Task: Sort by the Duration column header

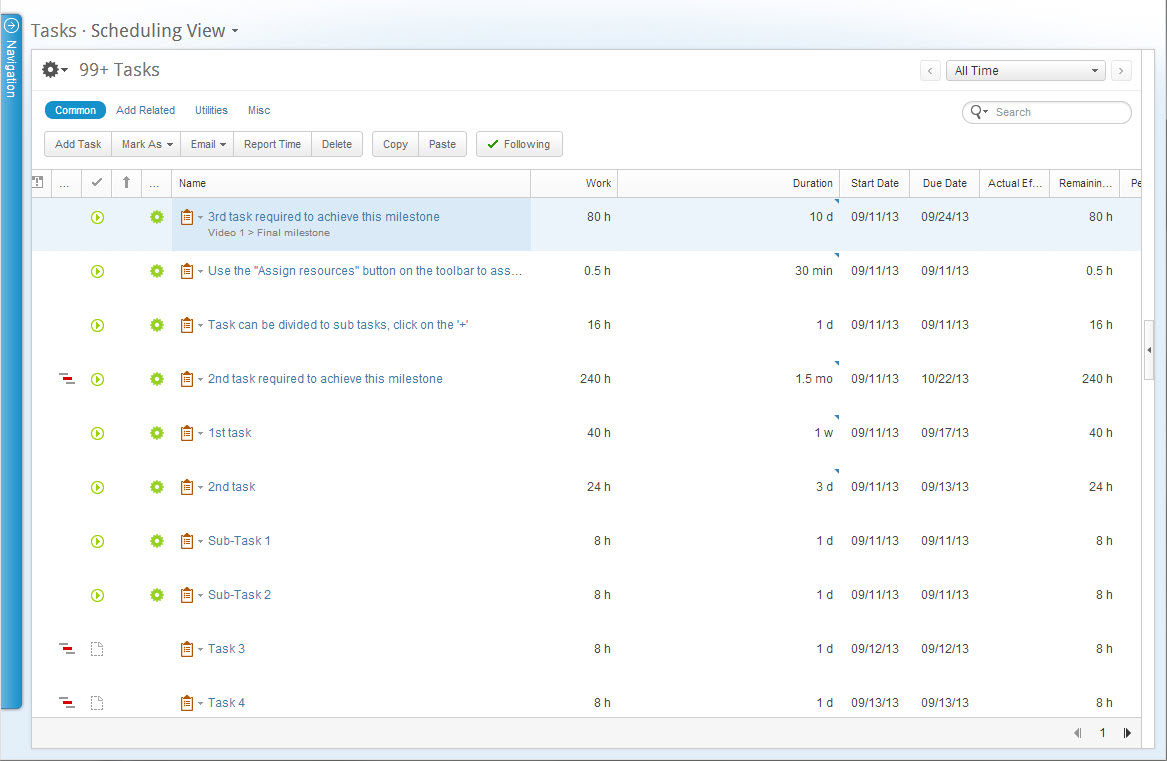Action: tap(729, 183)
